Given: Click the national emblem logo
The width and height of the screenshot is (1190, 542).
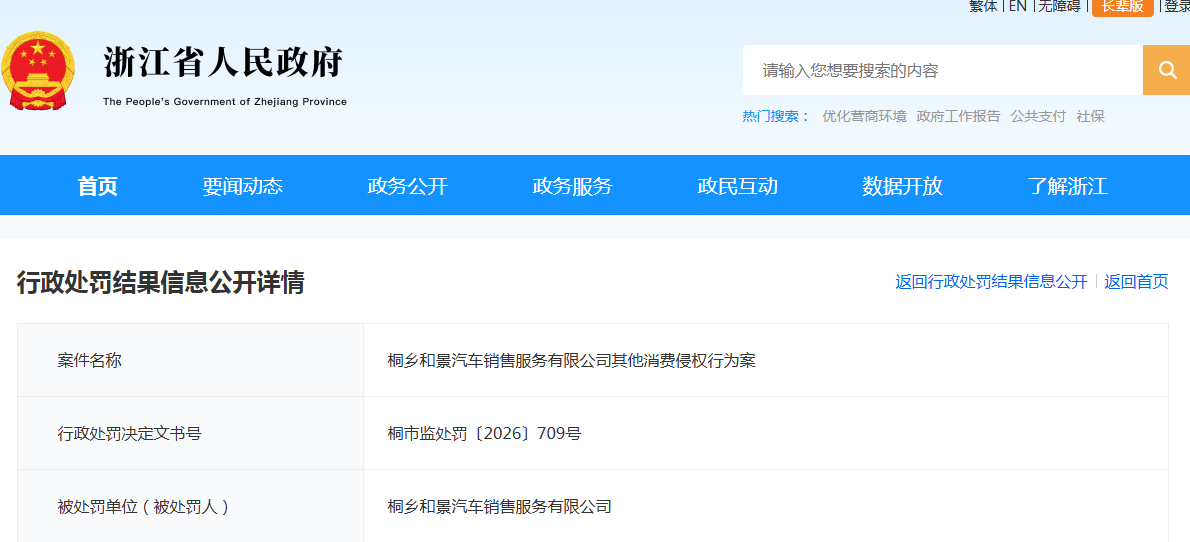Looking at the screenshot, I should (x=38, y=70).
